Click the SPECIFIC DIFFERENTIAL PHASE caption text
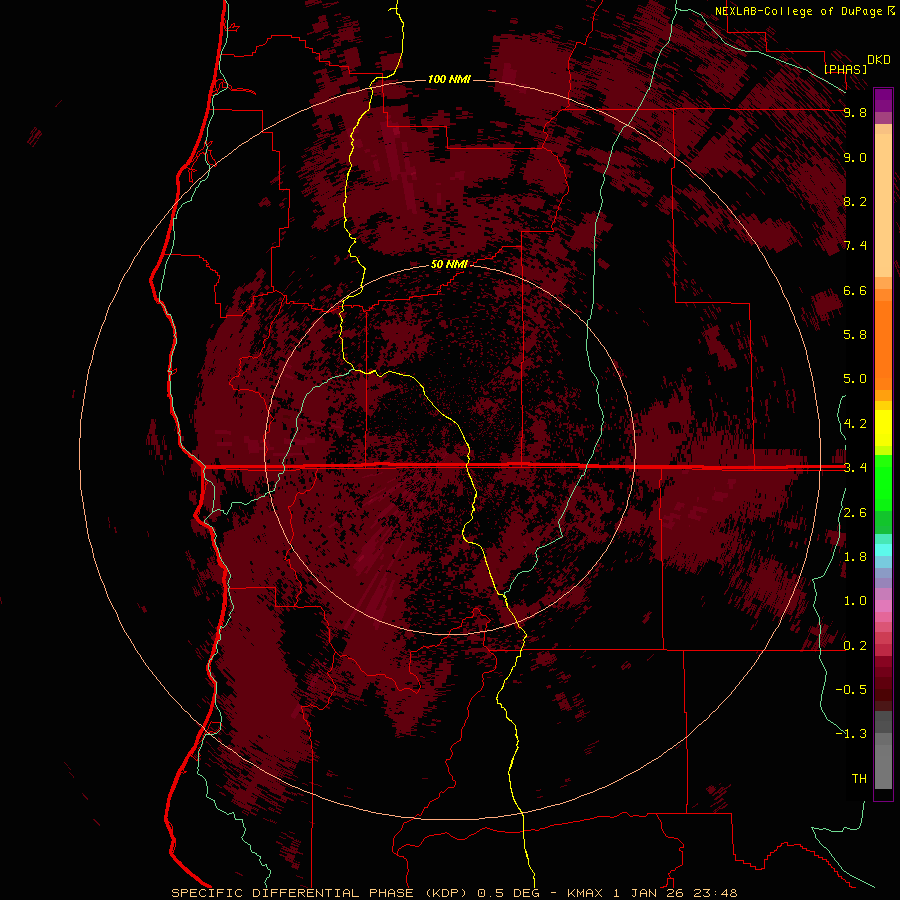The height and width of the screenshot is (900, 900). pos(292,893)
